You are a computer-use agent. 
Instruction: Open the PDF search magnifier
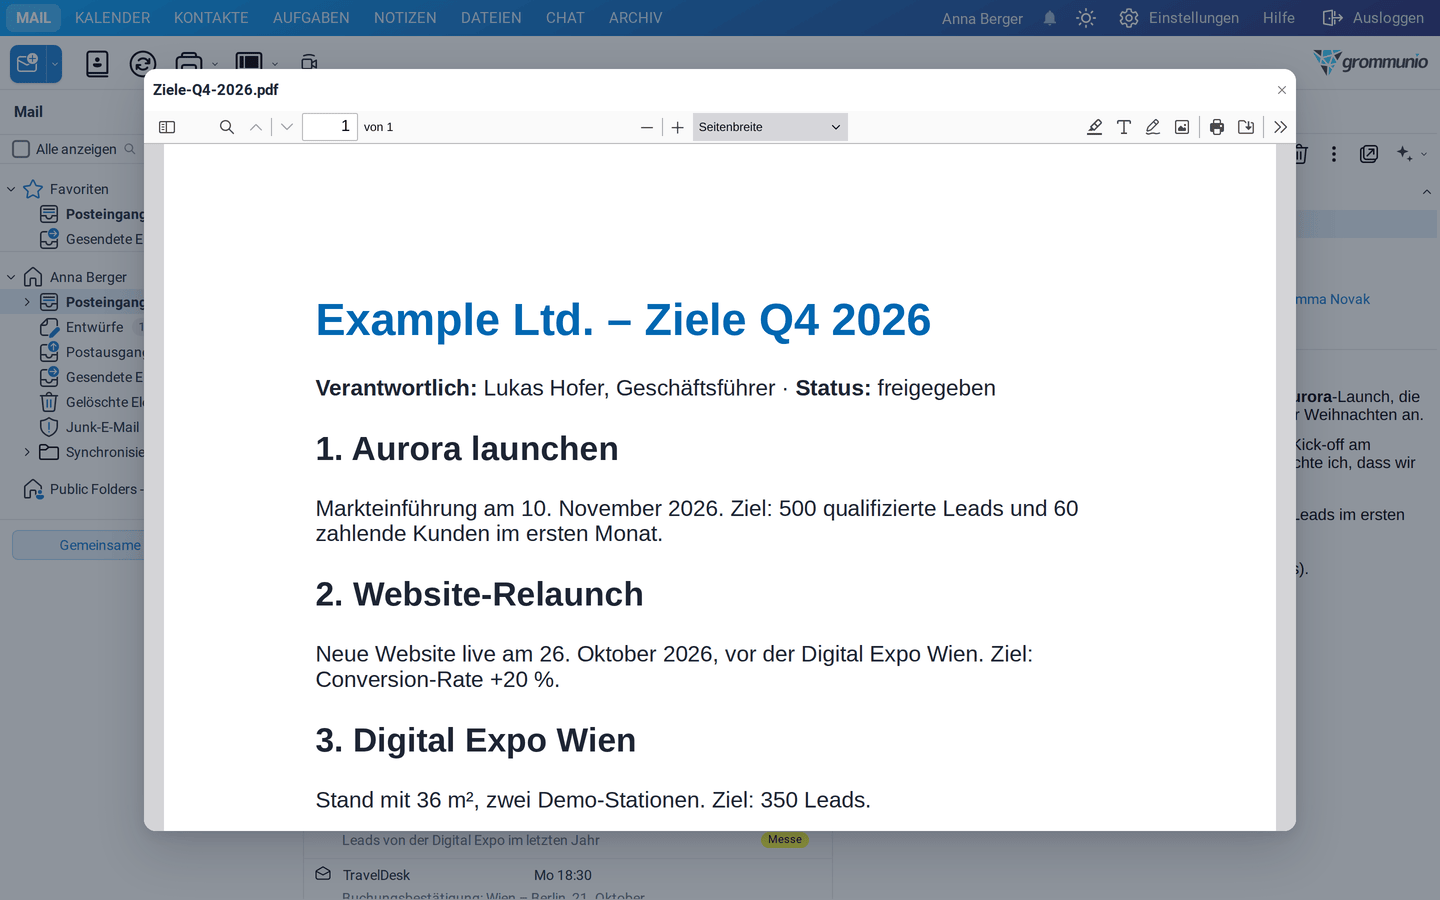227,127
